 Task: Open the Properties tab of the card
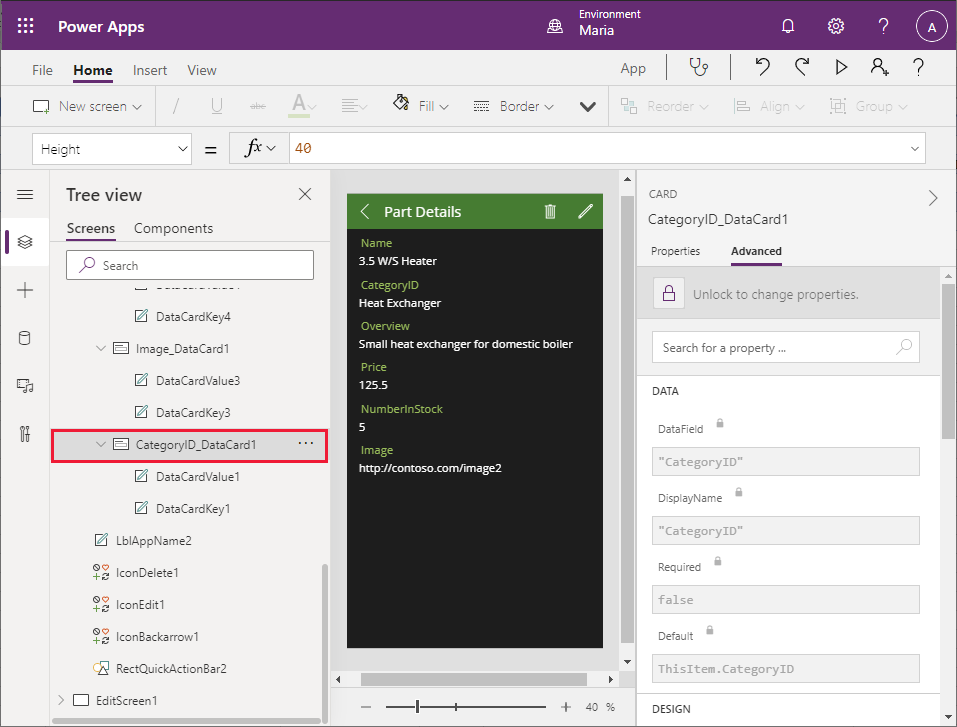pos(678,251)
